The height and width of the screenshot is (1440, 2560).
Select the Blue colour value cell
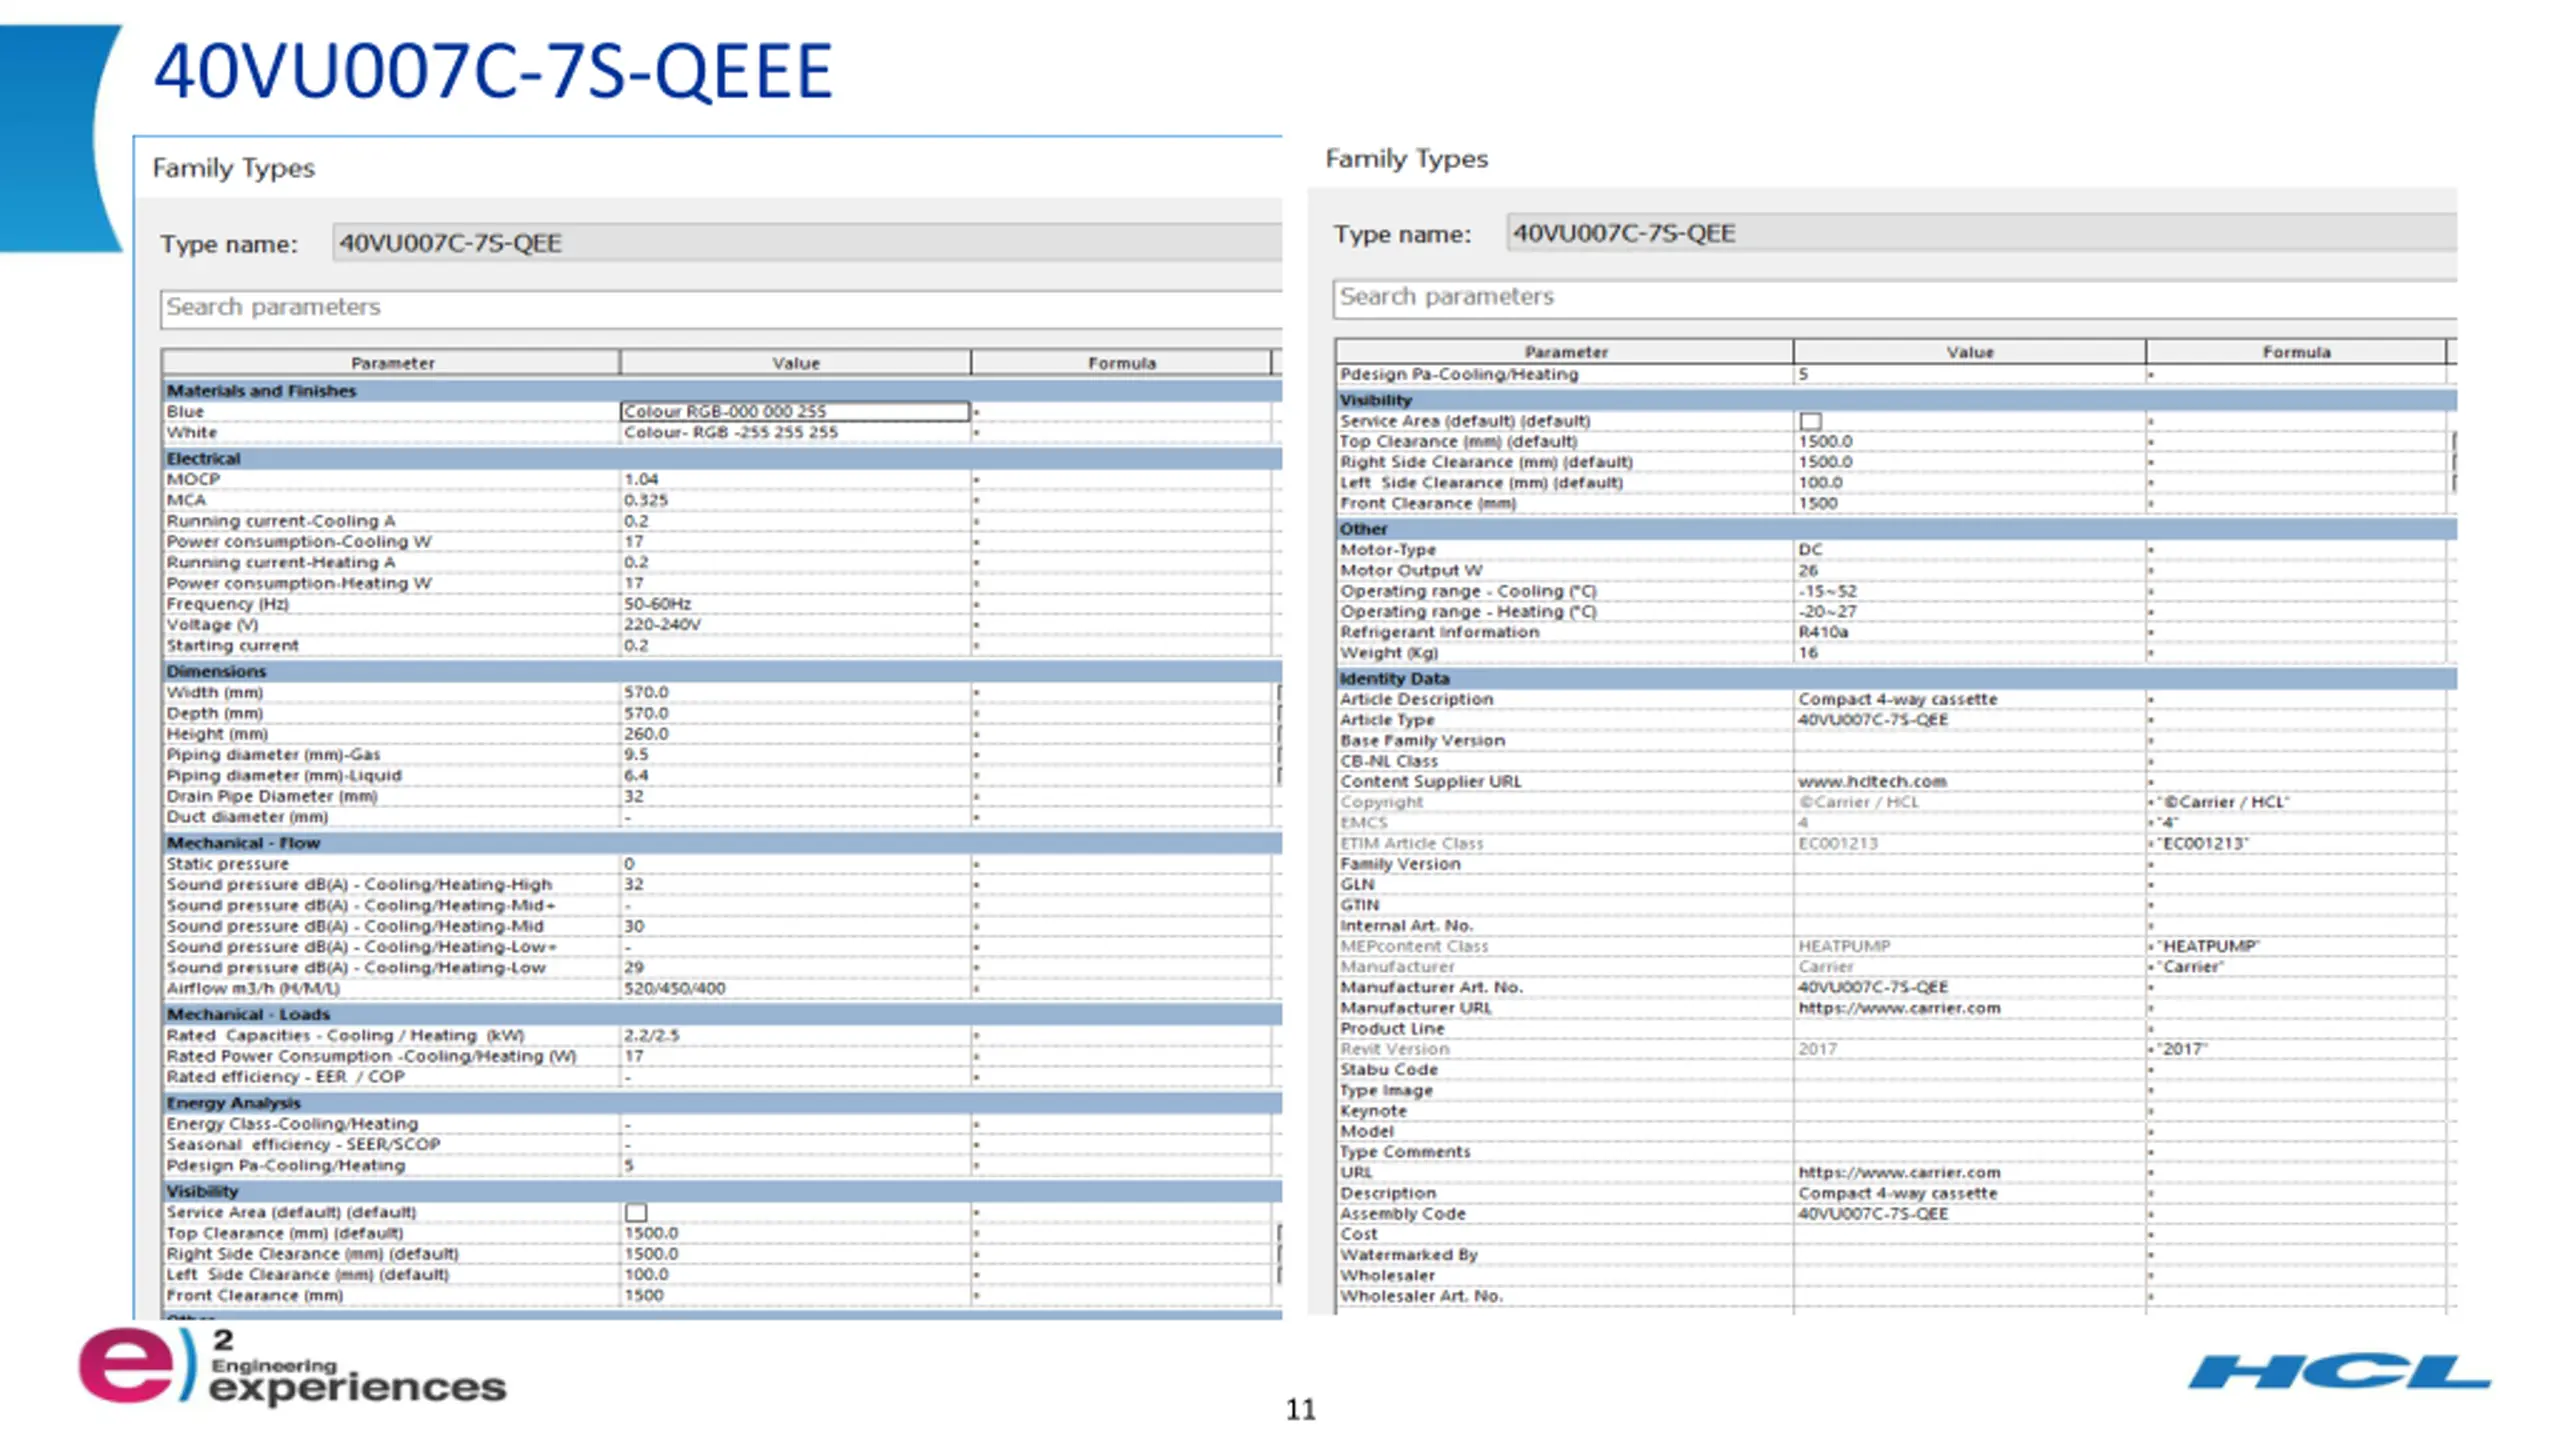(x=795, y=411)
